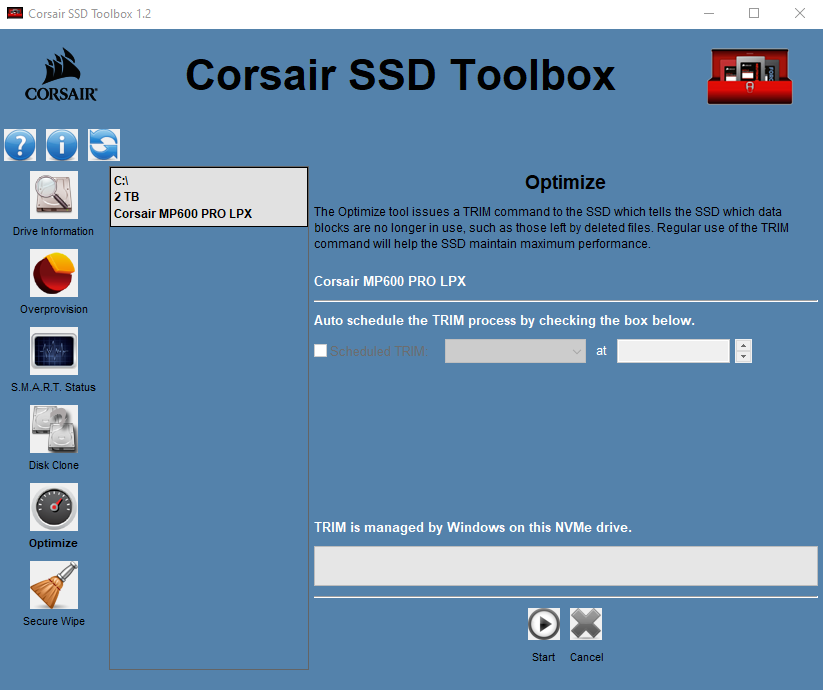Click the TRIM progress bar area
Screen dimensions: 823x690
[565, 566]
